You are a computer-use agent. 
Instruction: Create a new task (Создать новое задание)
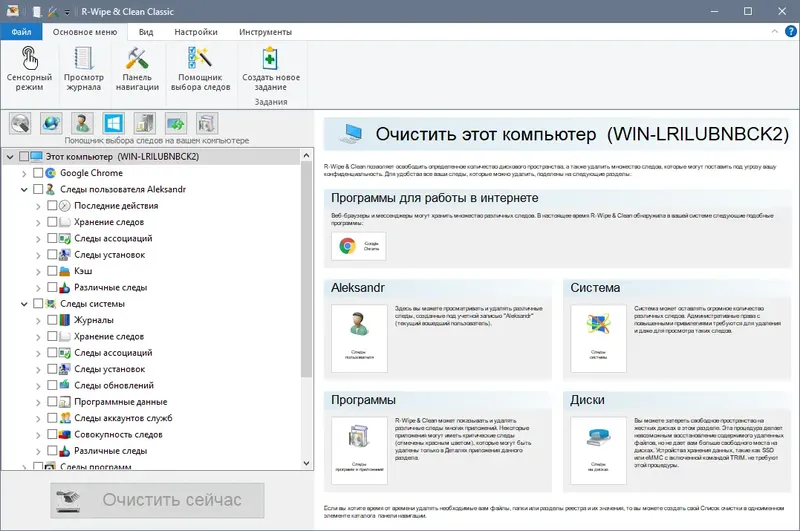271,69
